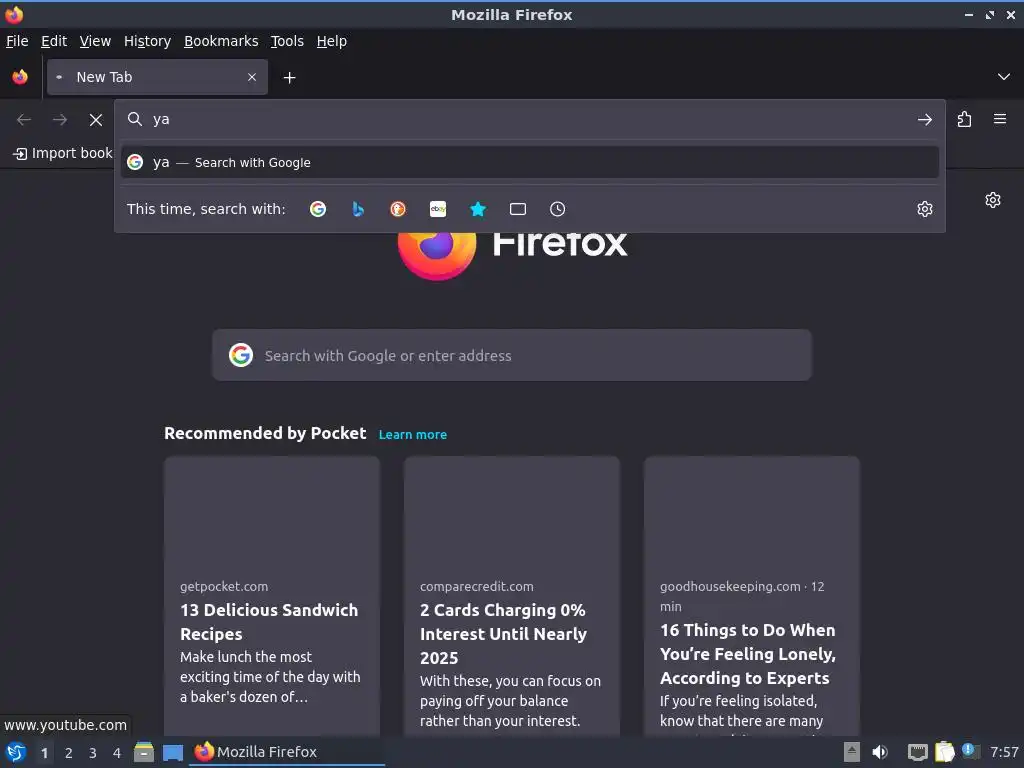This screenshot has width=1024, height=768.
Task: Open file manager icon in taskbar
Action: click(x=144, y=752)
